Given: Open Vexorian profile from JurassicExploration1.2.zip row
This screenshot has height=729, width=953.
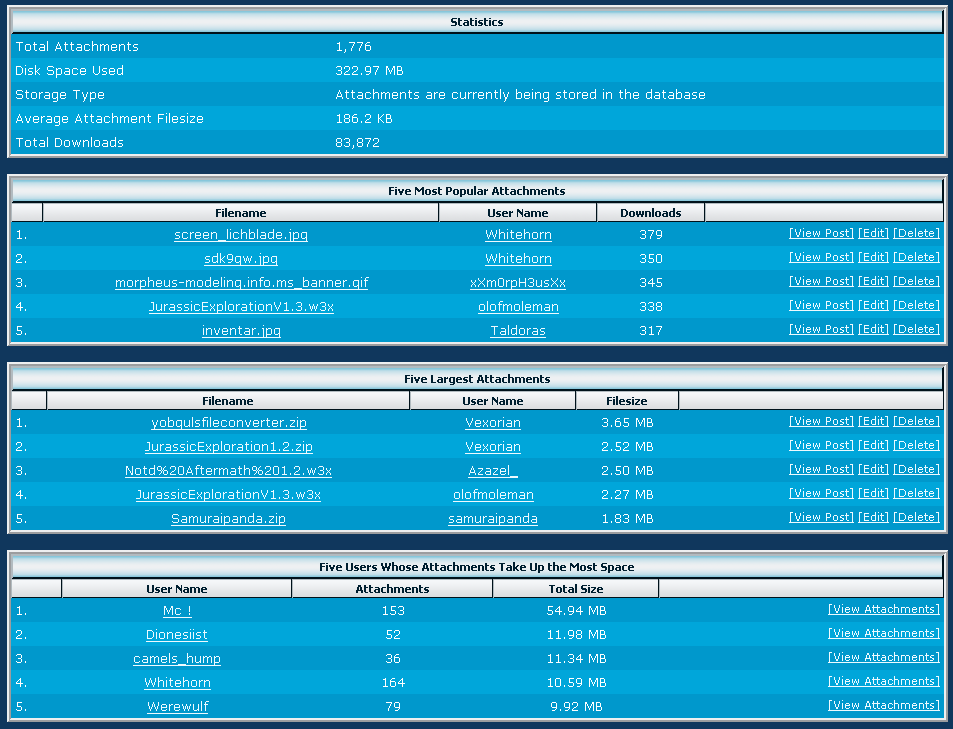Looking at the screenshot, I should (493, 447).
